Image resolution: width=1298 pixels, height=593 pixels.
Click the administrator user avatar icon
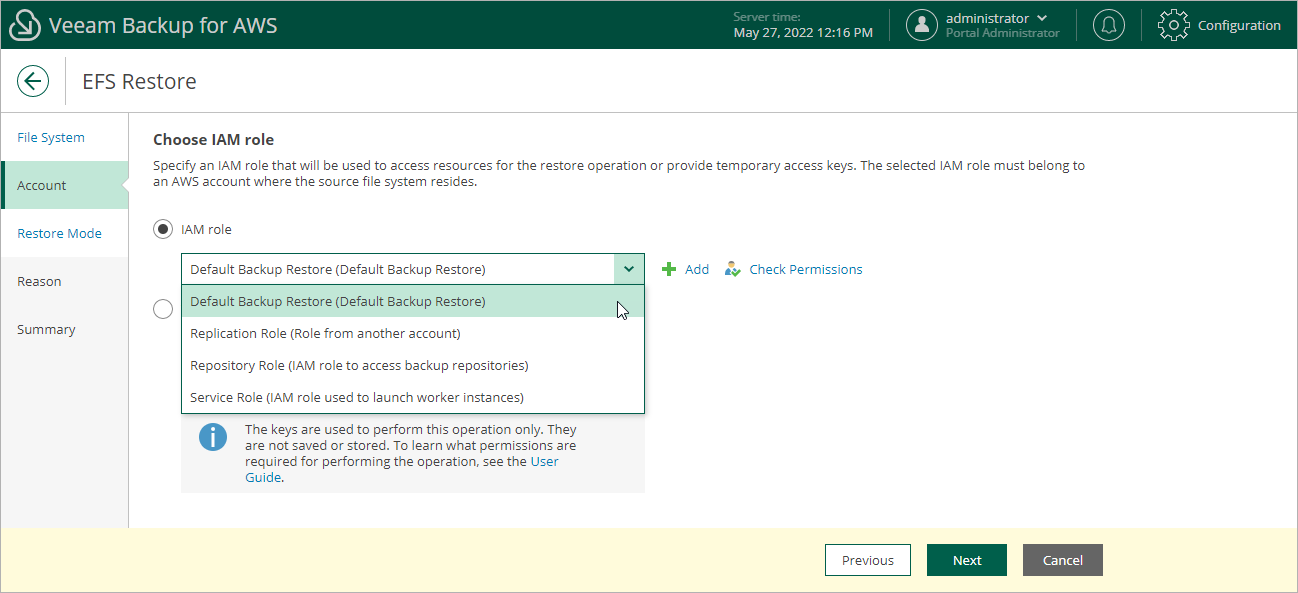(x=921, y=25)
